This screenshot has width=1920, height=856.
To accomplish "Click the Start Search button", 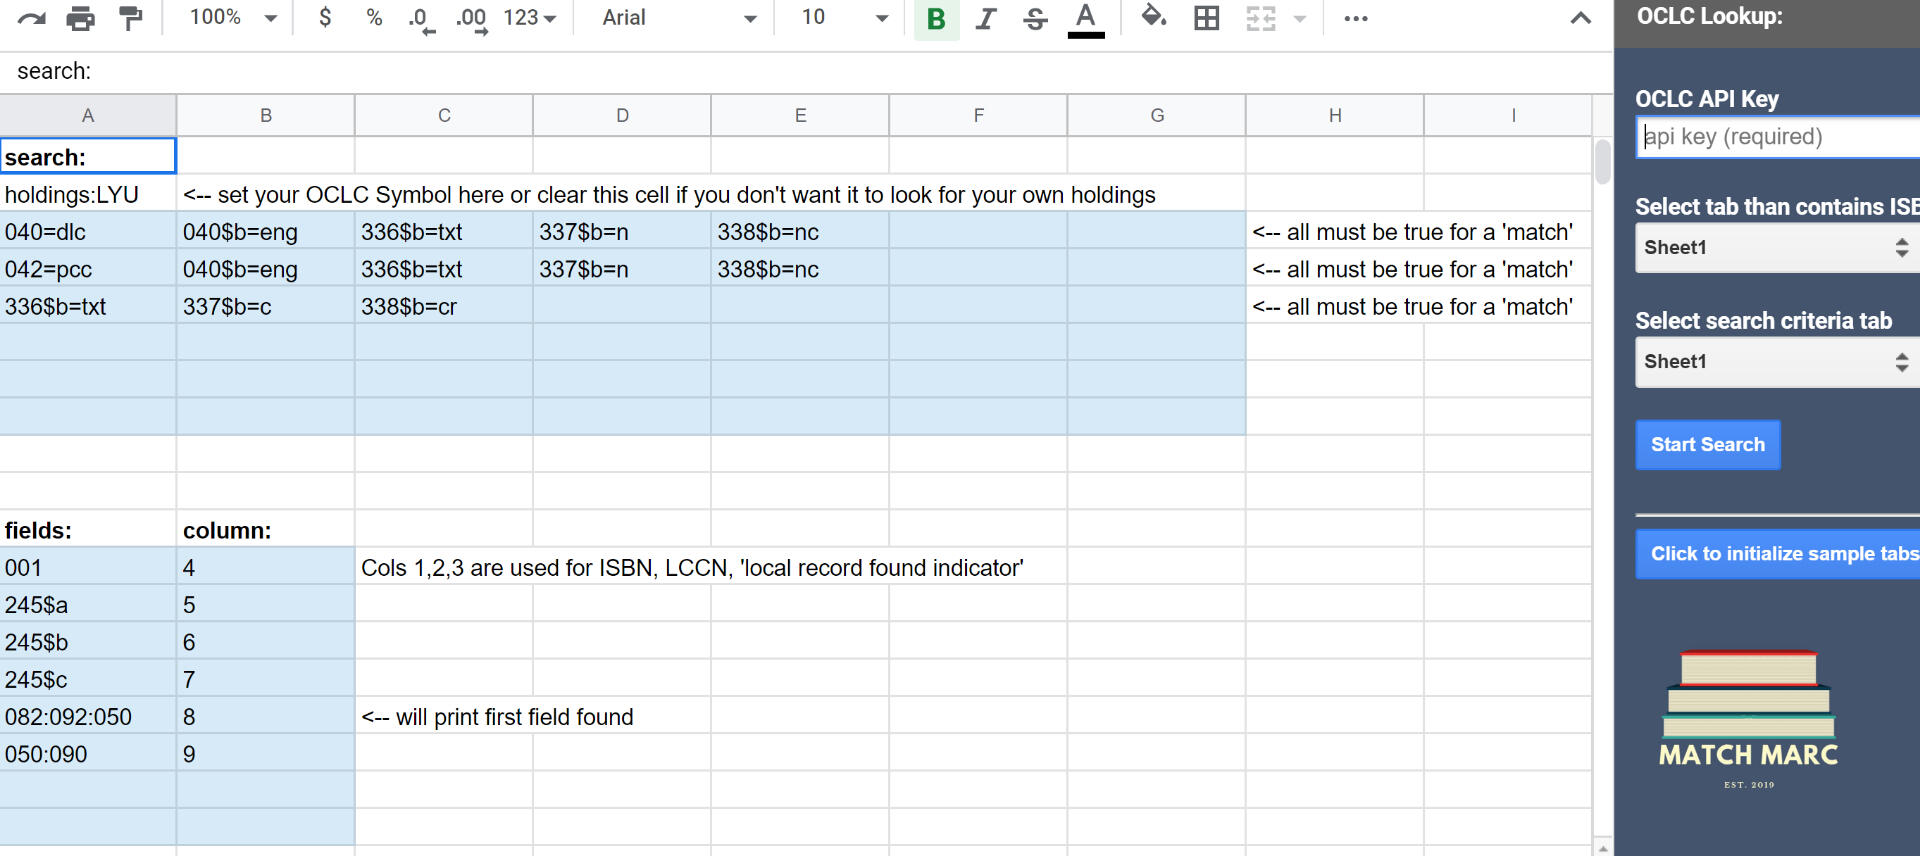I will [x=1707, y=445].
